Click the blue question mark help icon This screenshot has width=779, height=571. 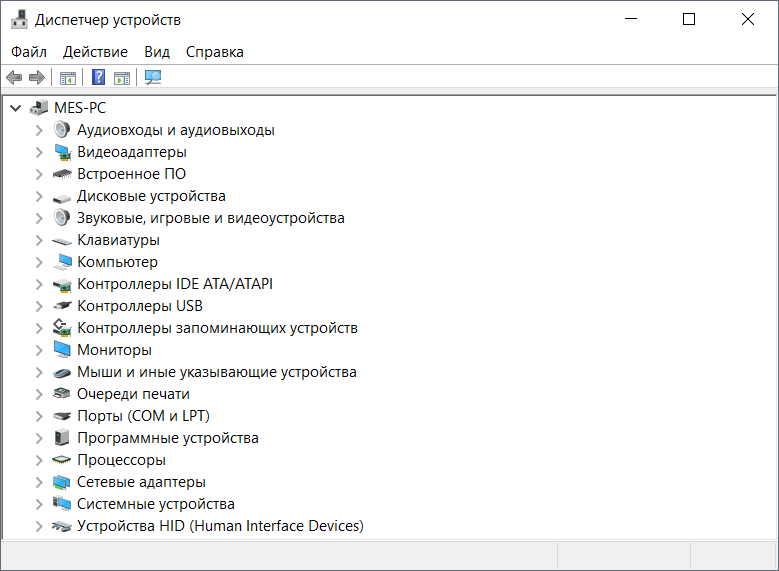(99, 78)
